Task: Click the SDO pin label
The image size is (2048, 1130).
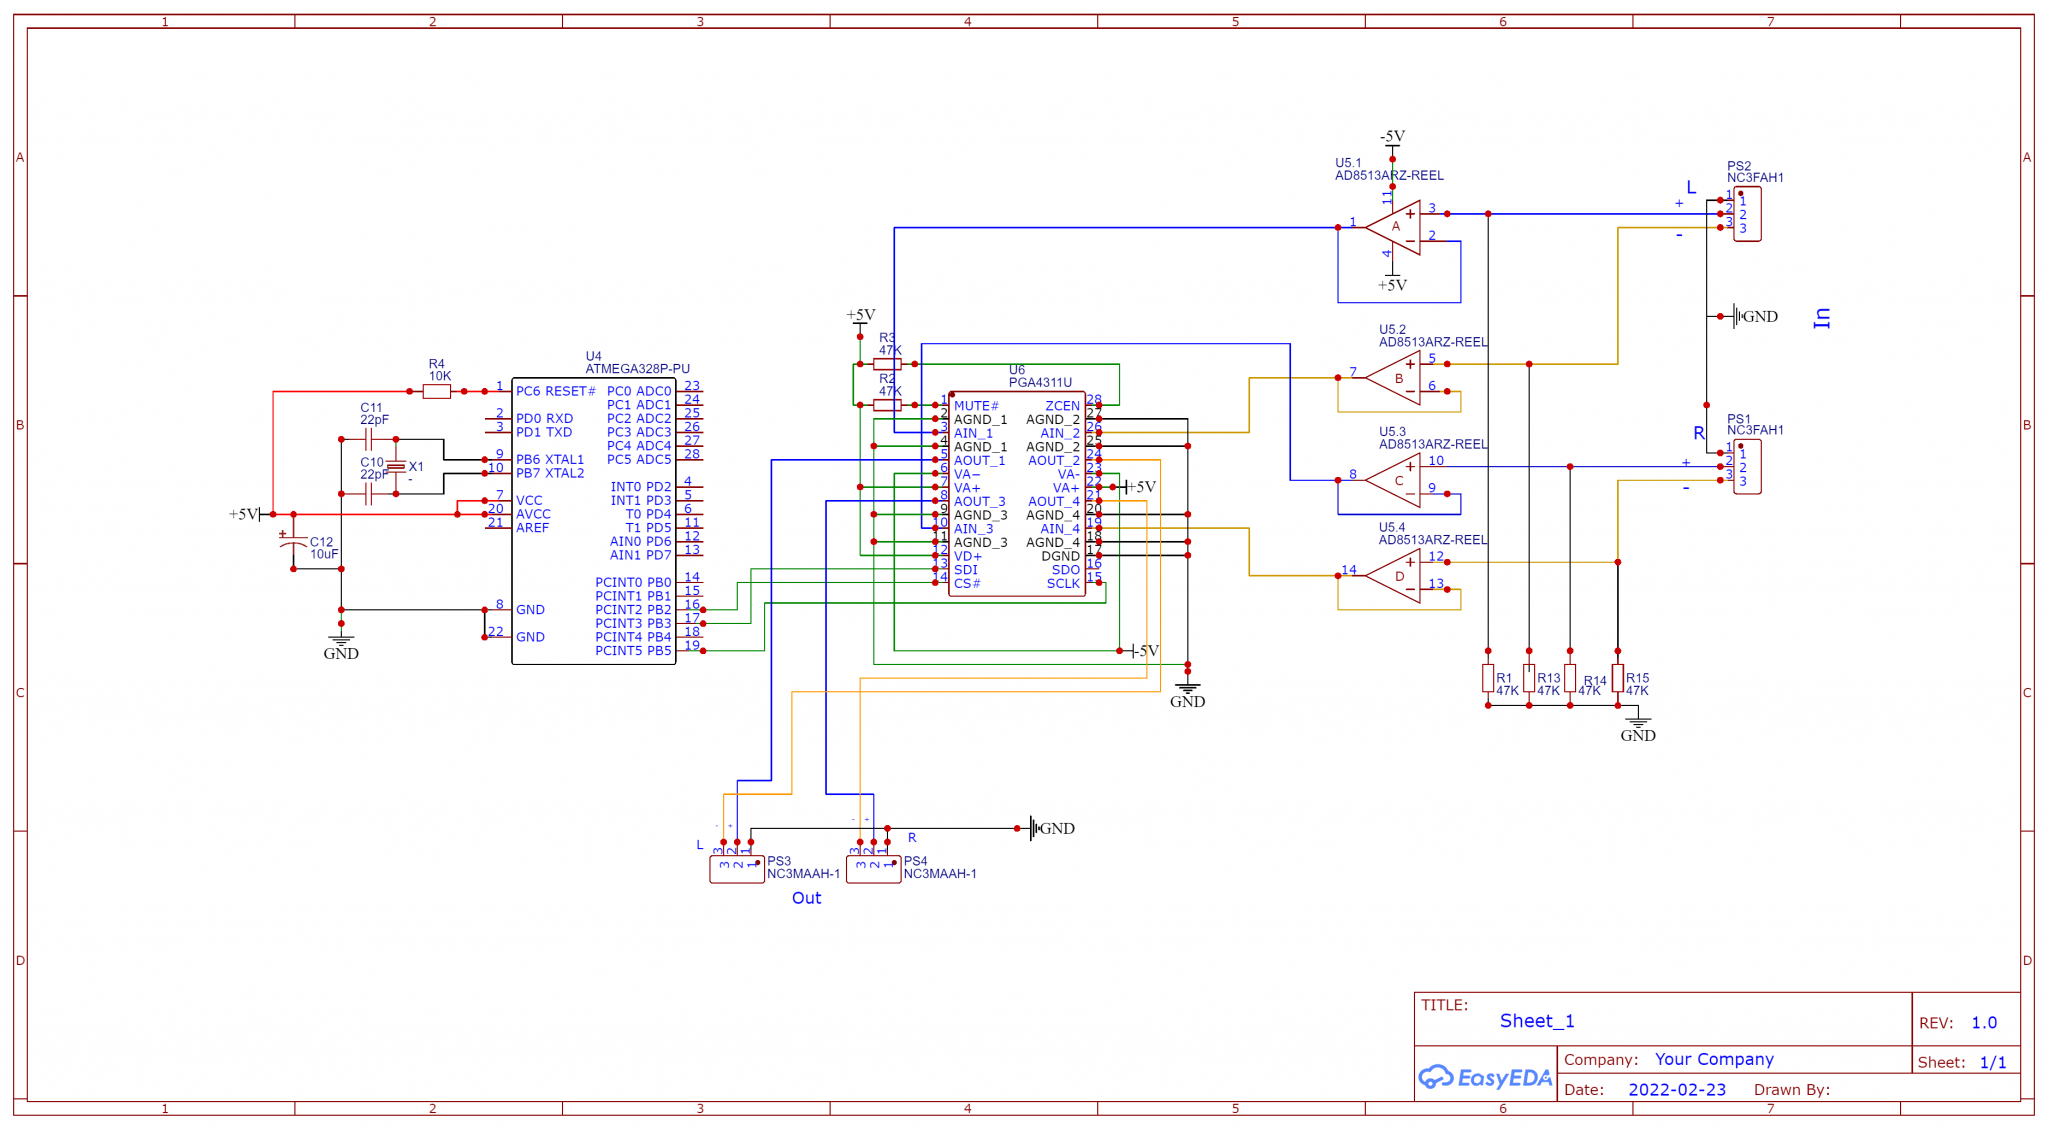Action: (x=1065, y=570)
